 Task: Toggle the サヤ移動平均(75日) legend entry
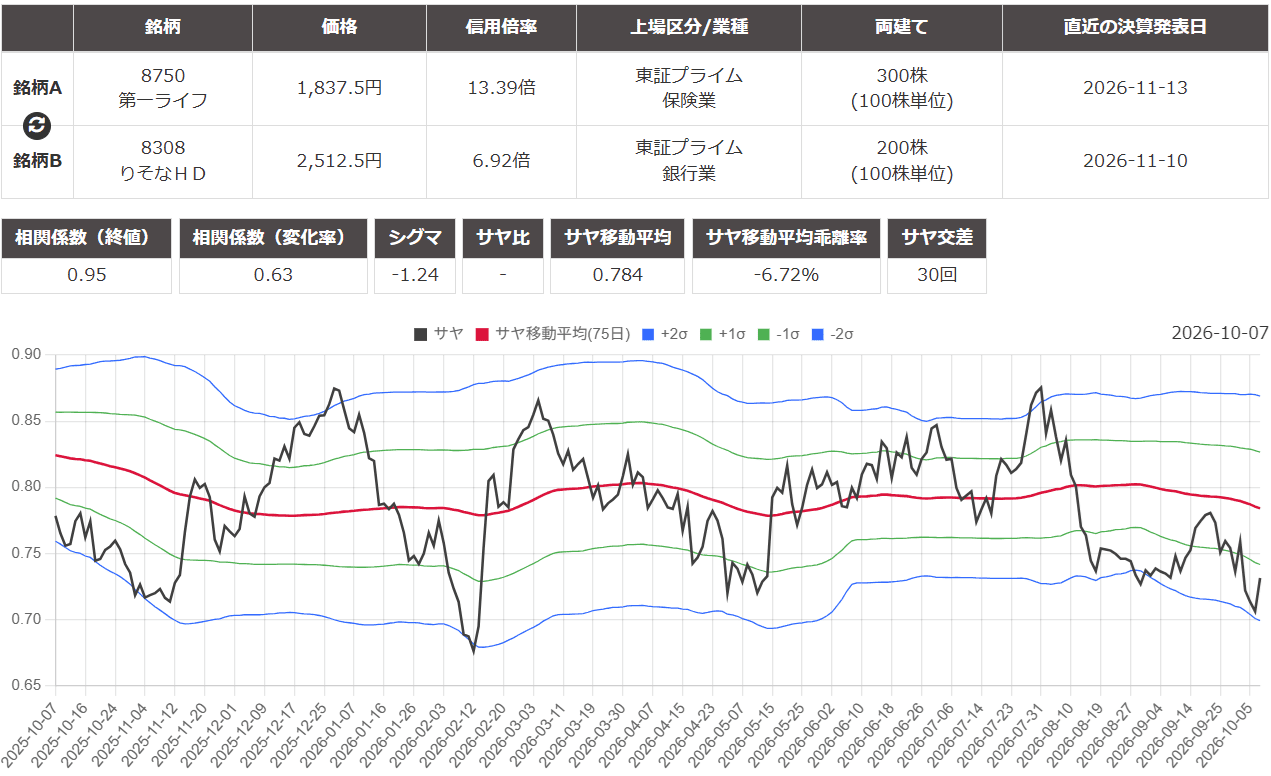point(552,334)
